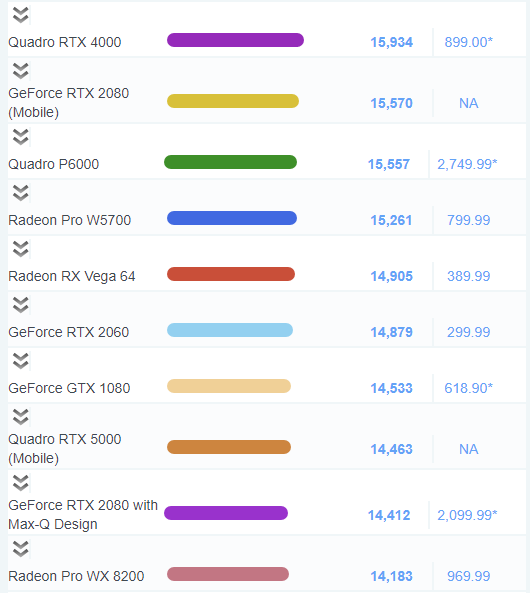Viewport: 530px width, 593px height.
Task: Open the 899.00* price link
Action: [x=468, y=42]
